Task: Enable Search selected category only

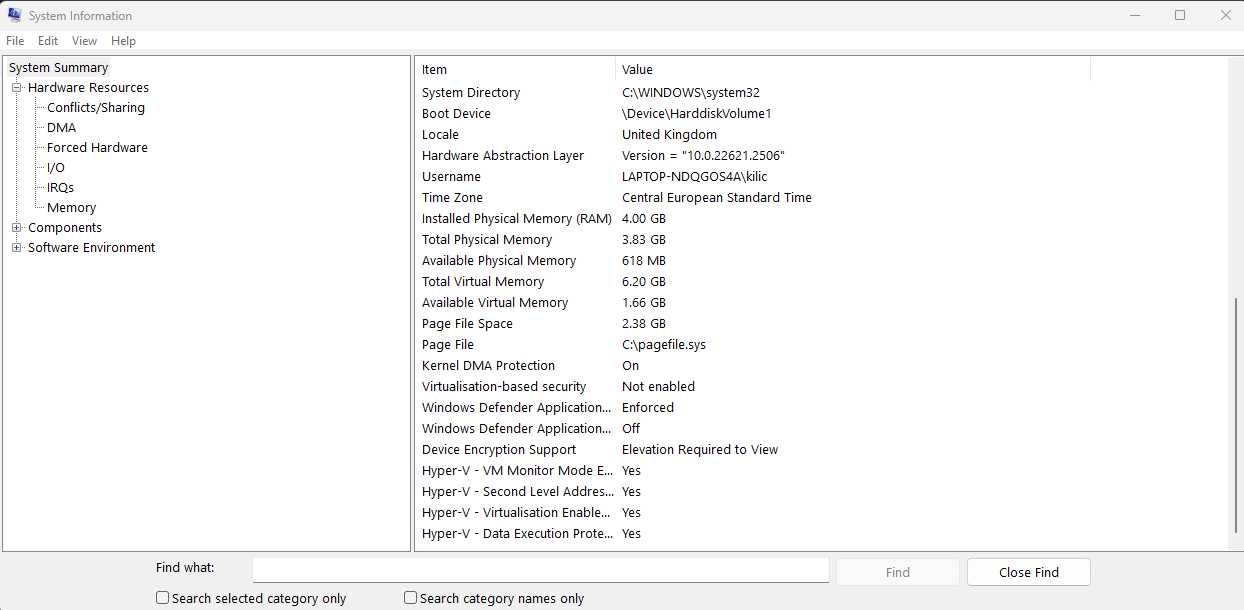Action: point(162,598)
